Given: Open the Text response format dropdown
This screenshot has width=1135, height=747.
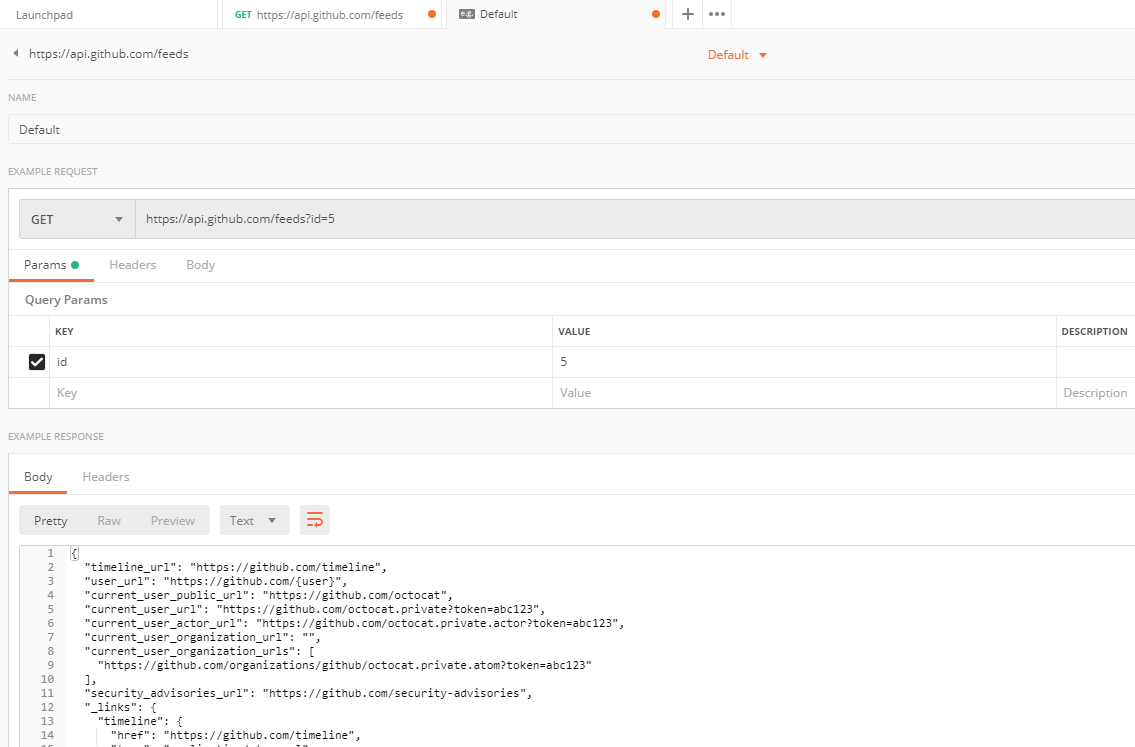Looking at the screenshot, I should pyautogui.click(x=253, y=520).
